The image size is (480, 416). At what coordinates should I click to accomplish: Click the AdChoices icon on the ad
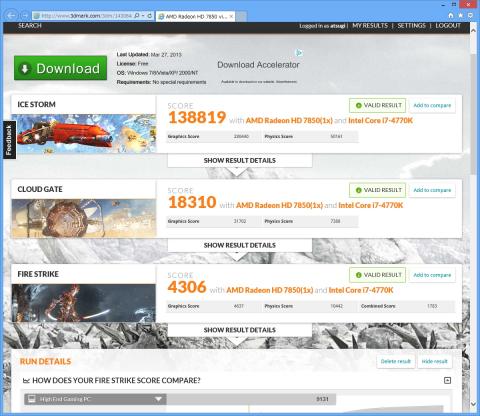tap(299, 53)
